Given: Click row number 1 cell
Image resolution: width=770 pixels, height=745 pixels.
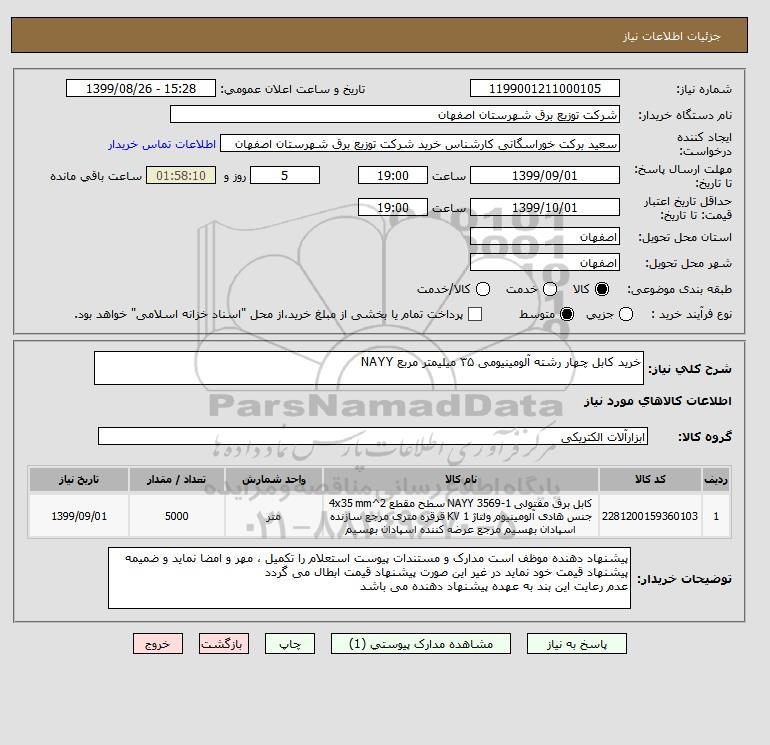Looking at the screenshot, I should (x=716, y=516).
